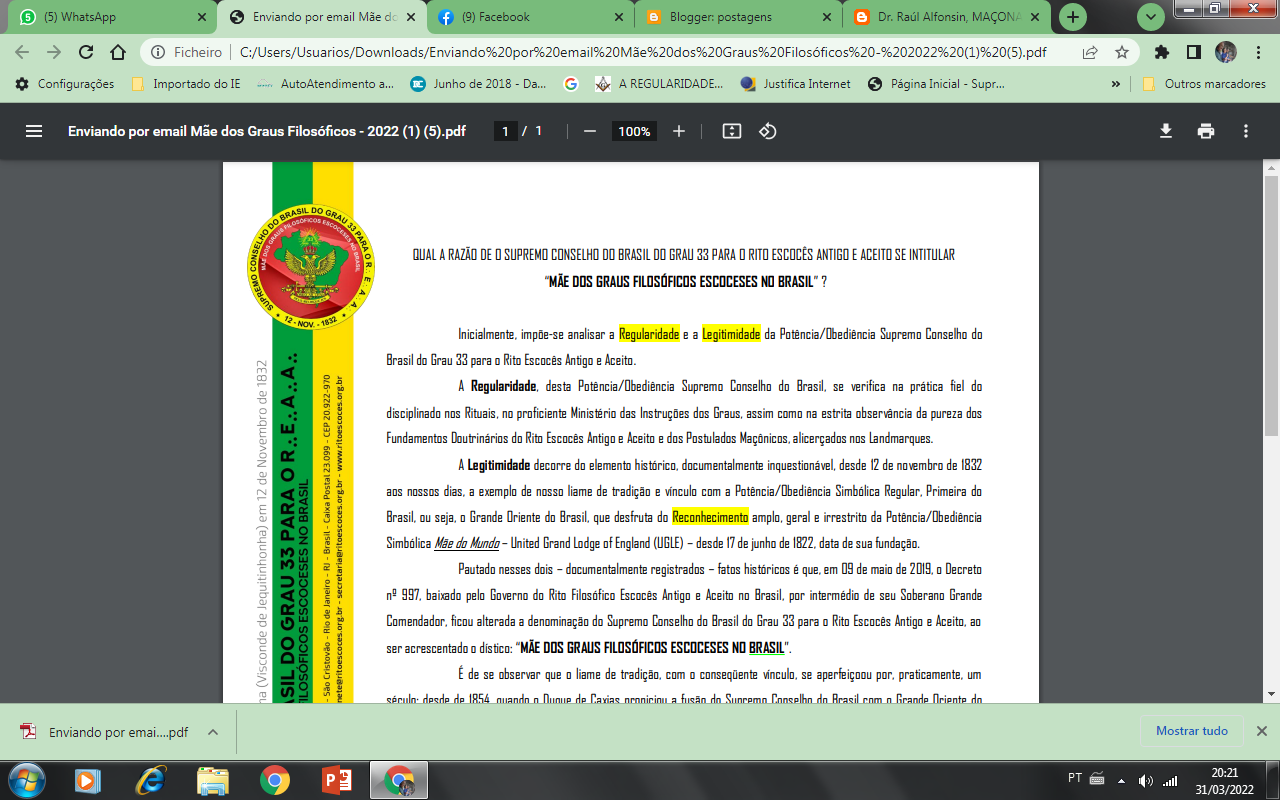1280x800 pixels.
Task: Toggle the Chrome side panel
Action: click(1194, 52)
